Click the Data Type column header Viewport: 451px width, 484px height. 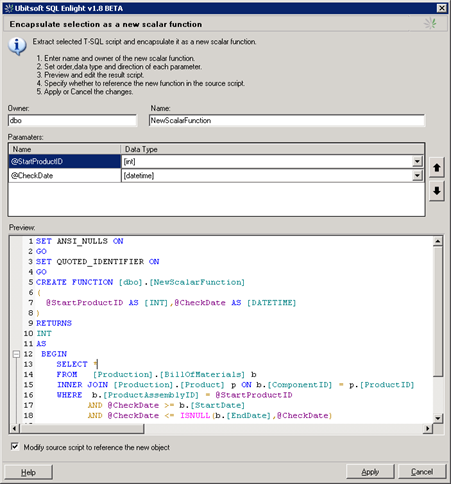click(272, 149)
